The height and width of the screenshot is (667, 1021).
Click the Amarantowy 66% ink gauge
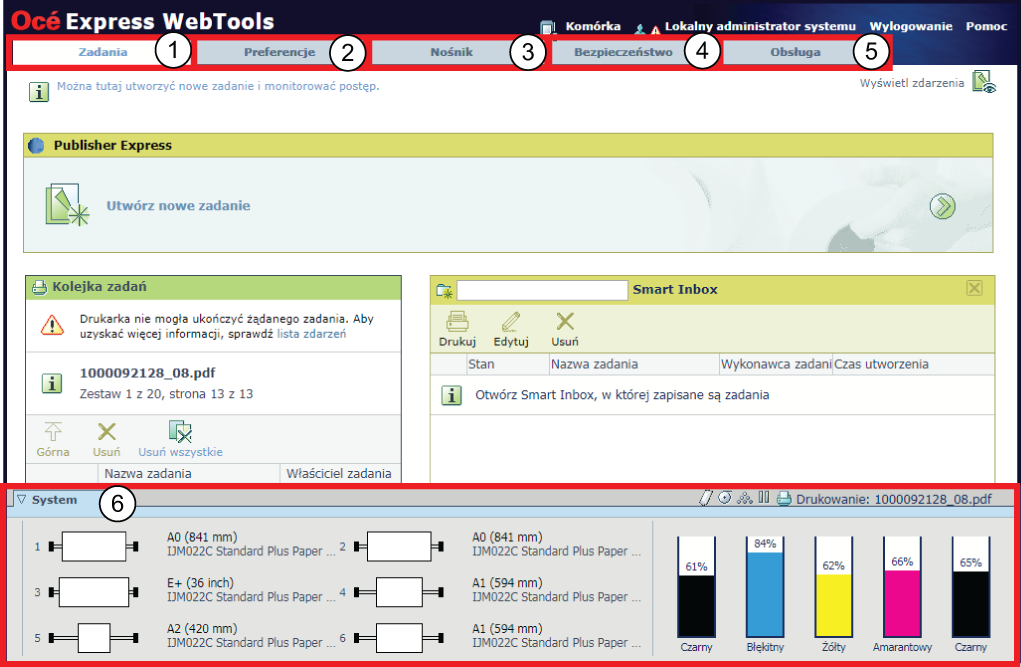(x=902, y=587)
